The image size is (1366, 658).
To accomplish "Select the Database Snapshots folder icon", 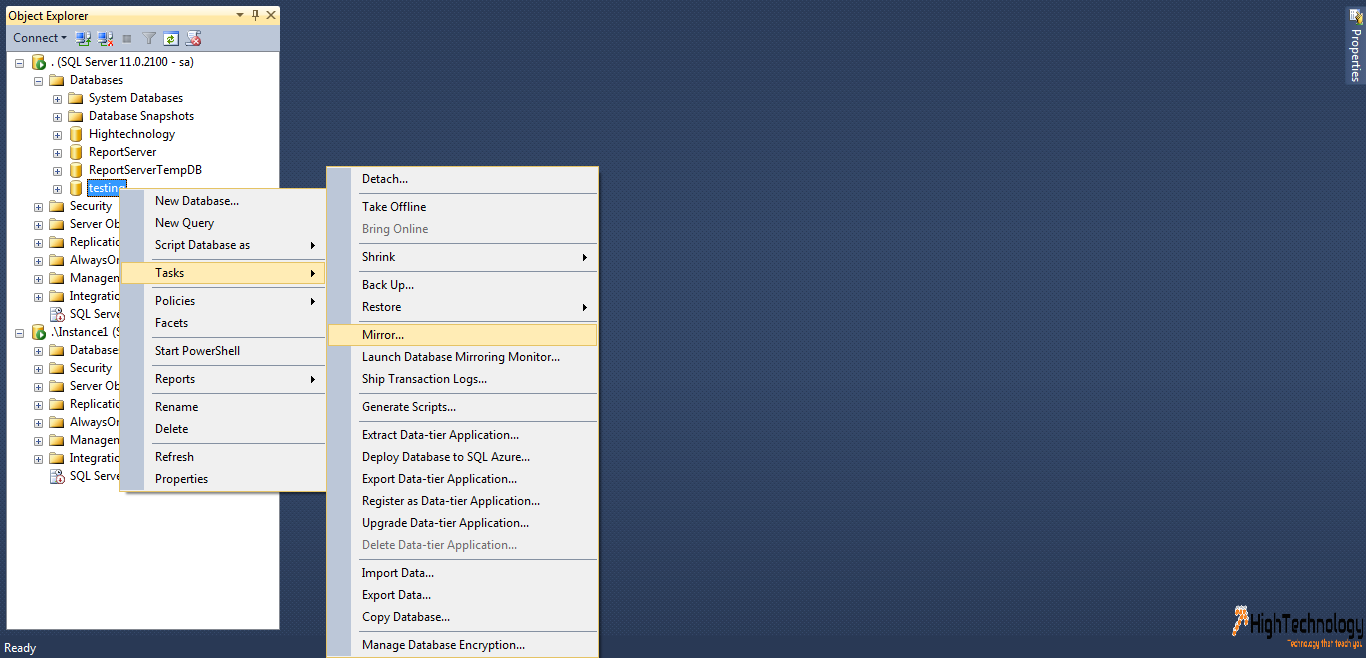I will coord(76,116).
